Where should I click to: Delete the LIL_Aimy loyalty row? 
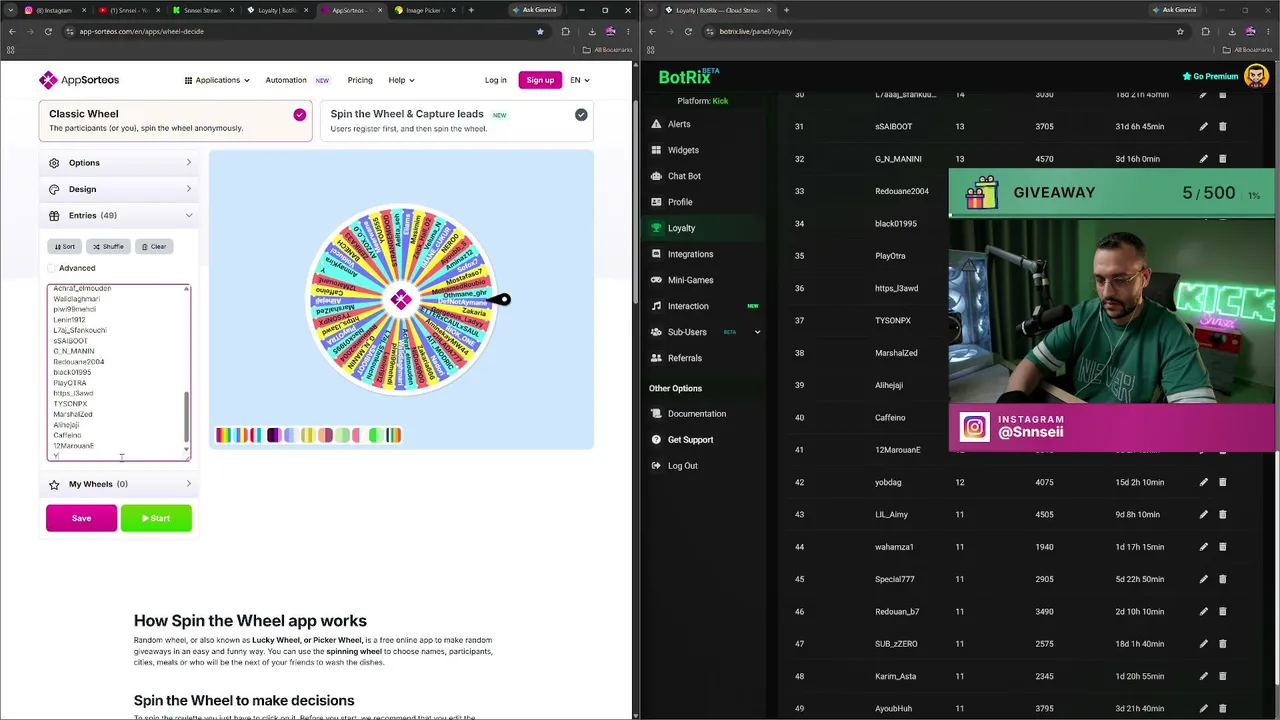[x=1222, y=514]
